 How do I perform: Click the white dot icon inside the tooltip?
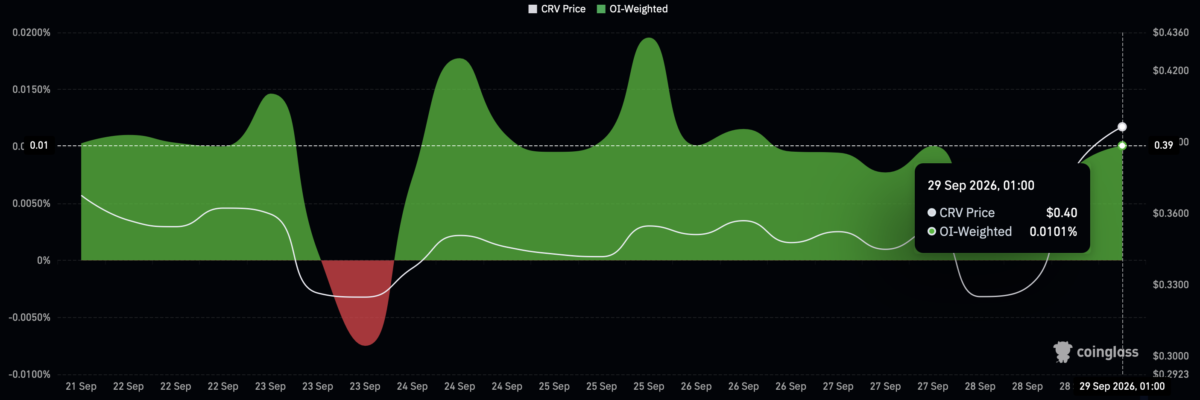(x=932, y=212)
